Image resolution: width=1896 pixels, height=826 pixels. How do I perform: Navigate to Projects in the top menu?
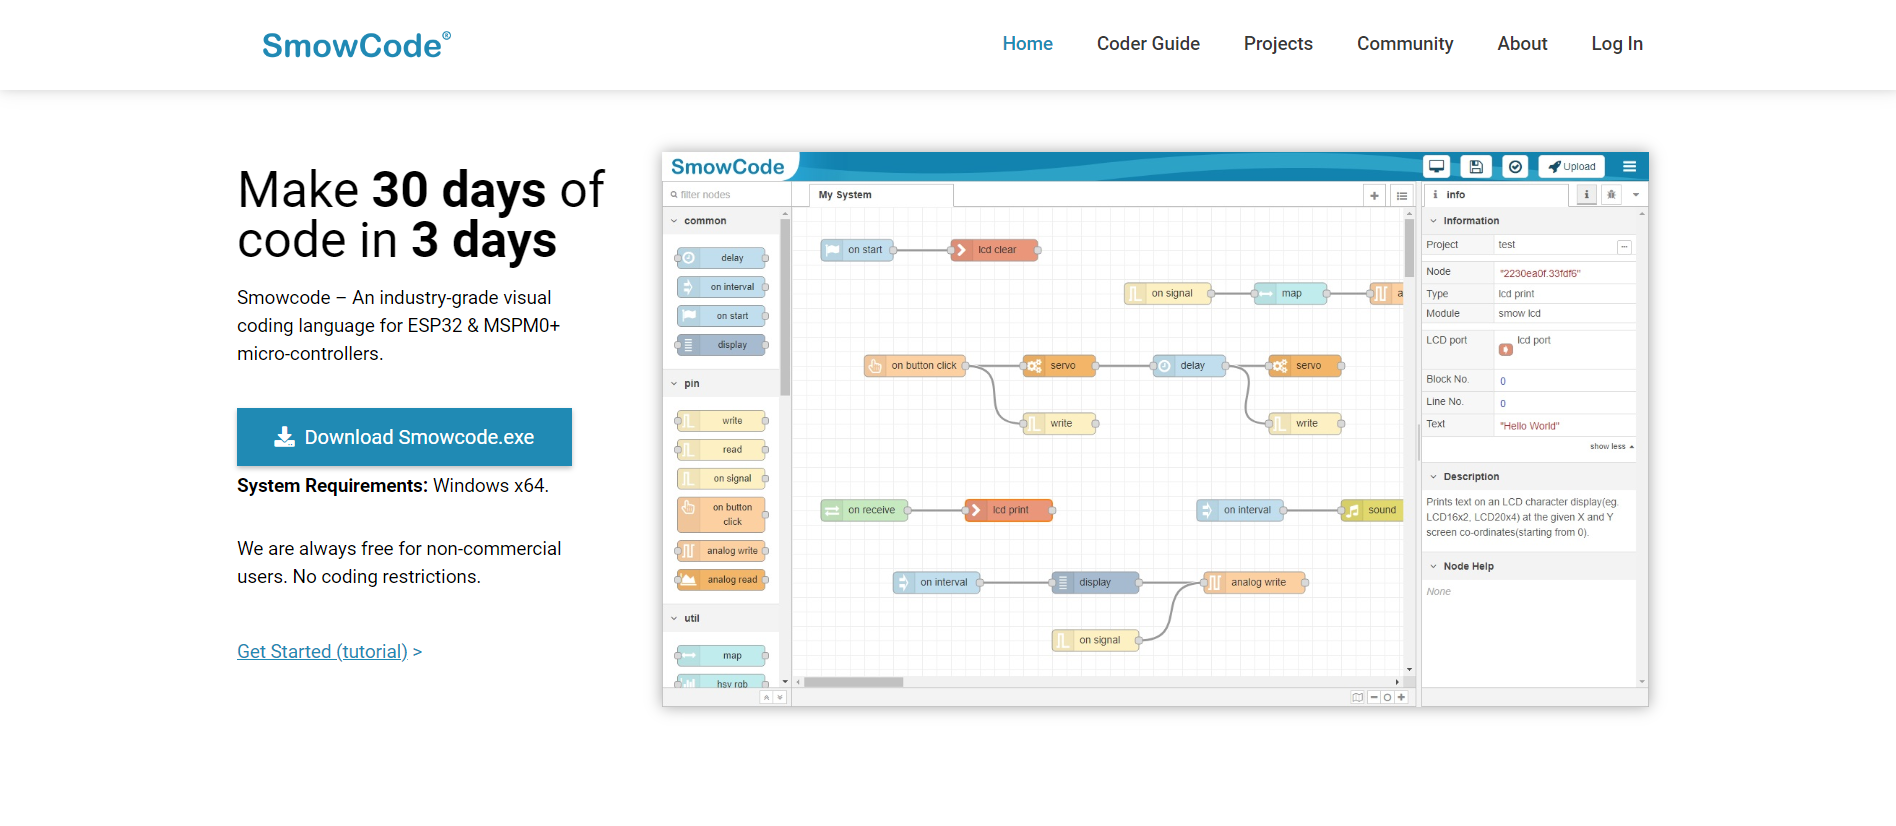pyautogui.click(x=1278, y=44)
